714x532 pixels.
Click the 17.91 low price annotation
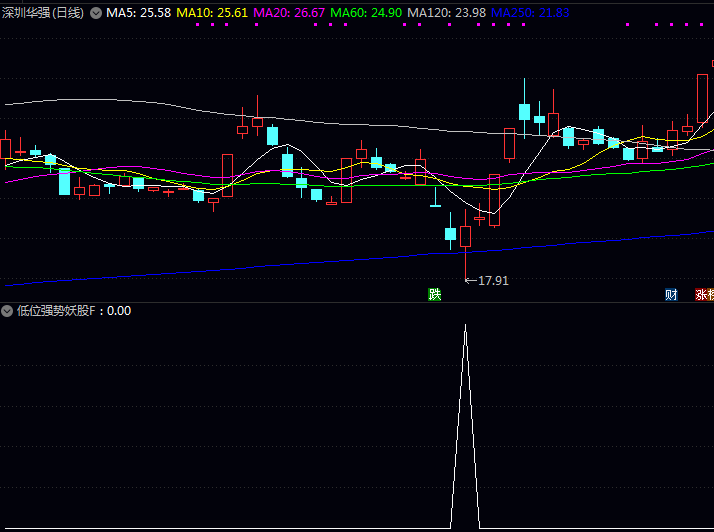pos(493,281)
